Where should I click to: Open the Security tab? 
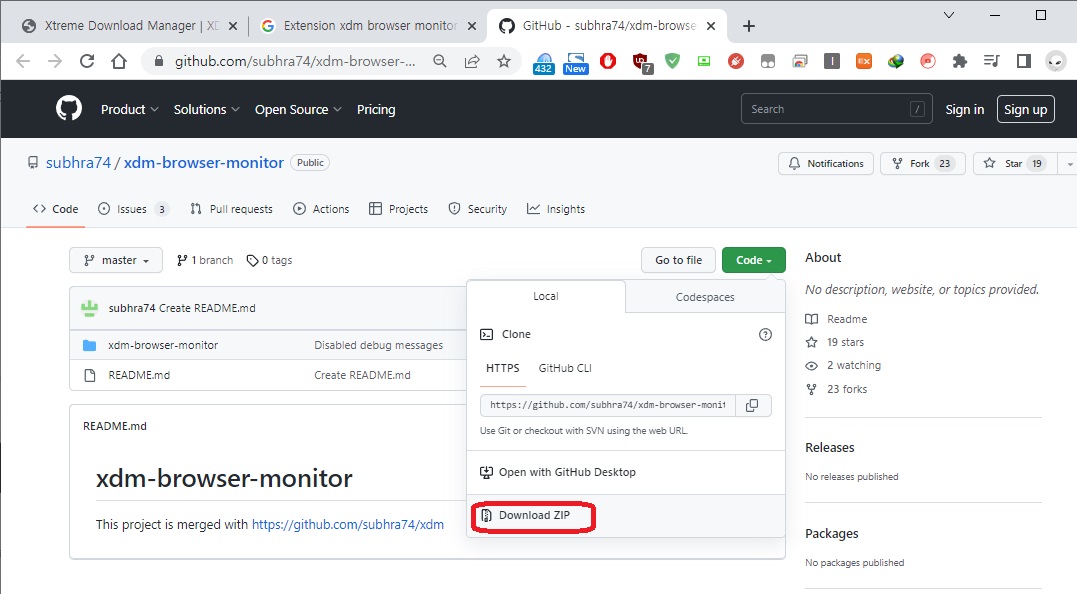478,209
